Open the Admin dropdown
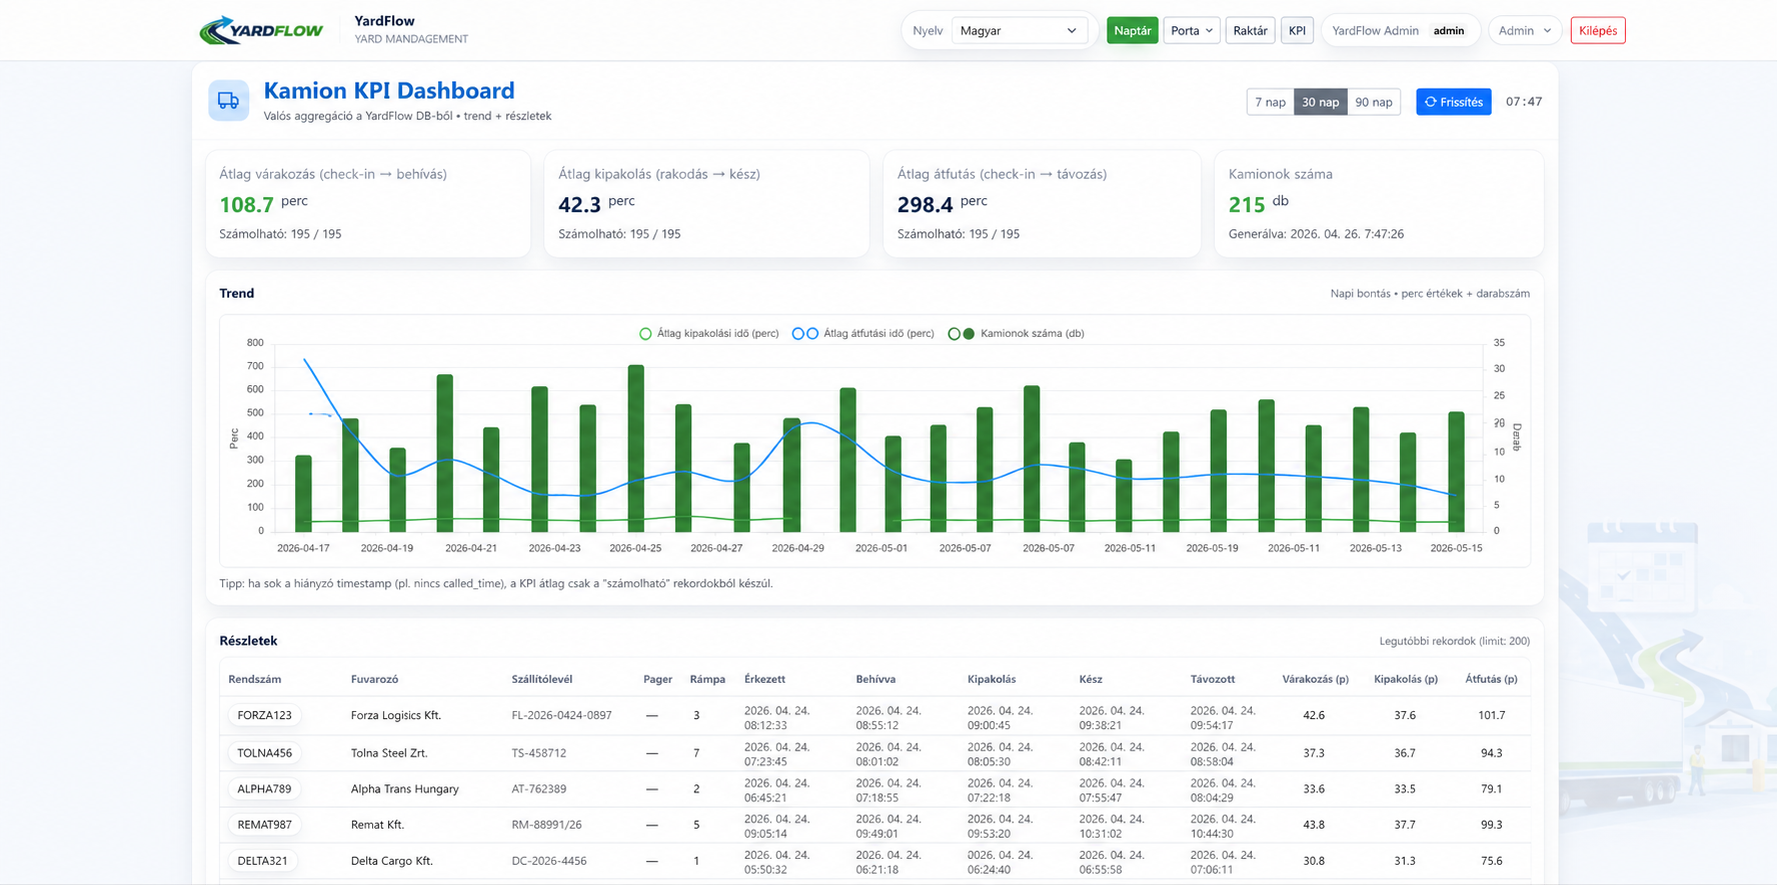This screenshot has height=885, width=1777. (x=1524, y=31)
